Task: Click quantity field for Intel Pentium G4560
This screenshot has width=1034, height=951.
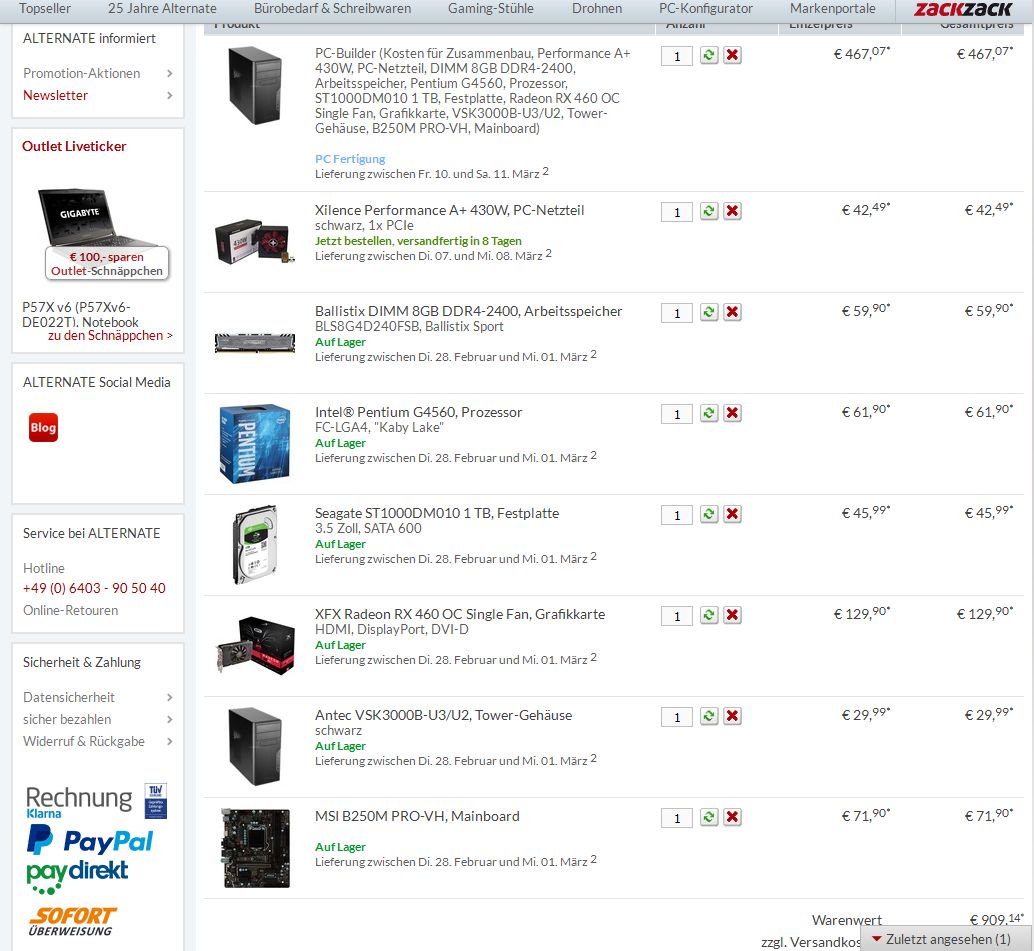Action: pyautogui.click(x=677, y=414)
